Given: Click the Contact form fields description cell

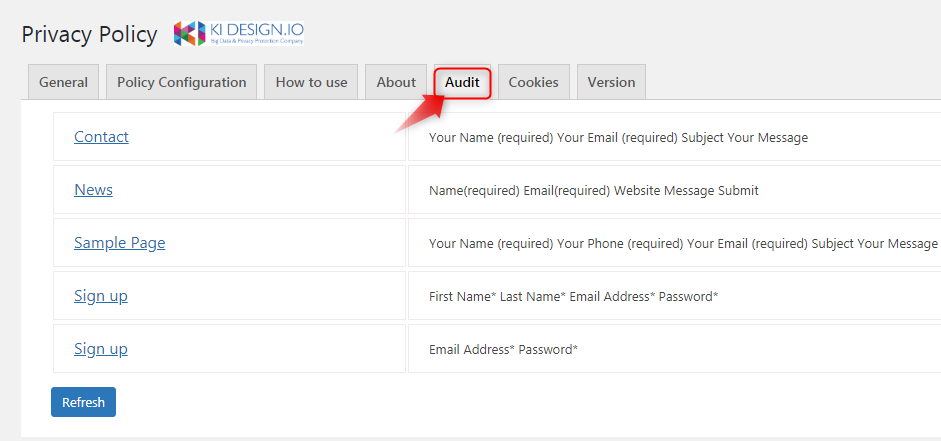Looking at the screenshot, I should point(675,137).
